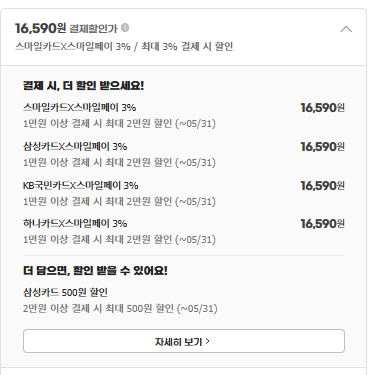Click 삼성카드 500원 할인 offer
The height and width of the screenshot is (375, 377).
point(65,292)
